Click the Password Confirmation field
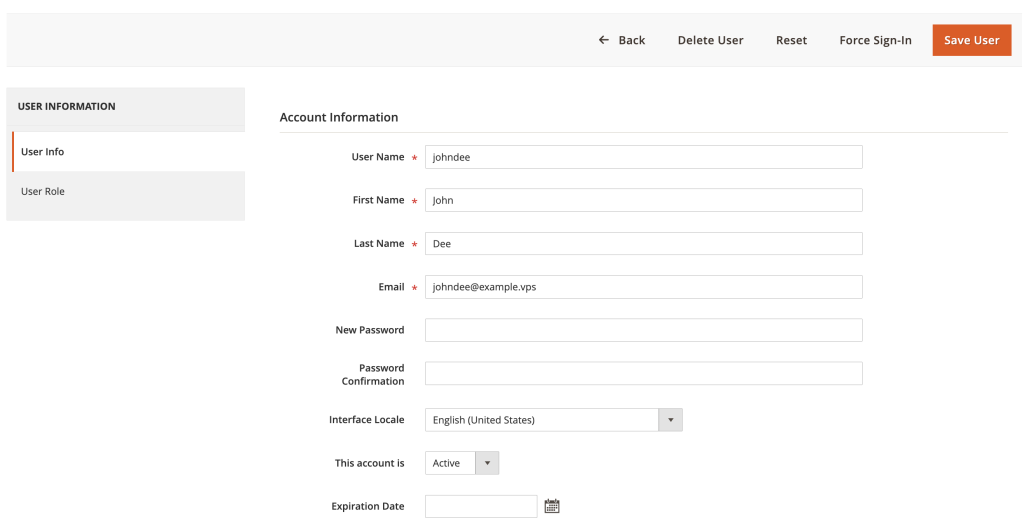1024x526 pixels. [x=643, y=374]
